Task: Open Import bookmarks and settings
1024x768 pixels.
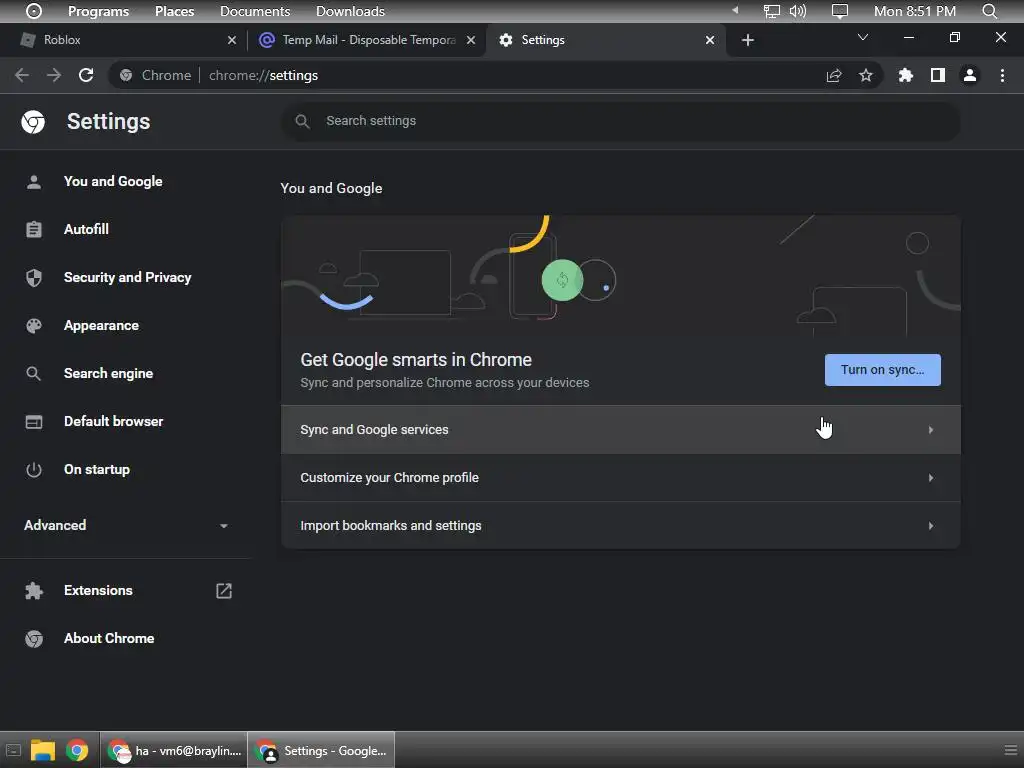Action: pos(620,526)
